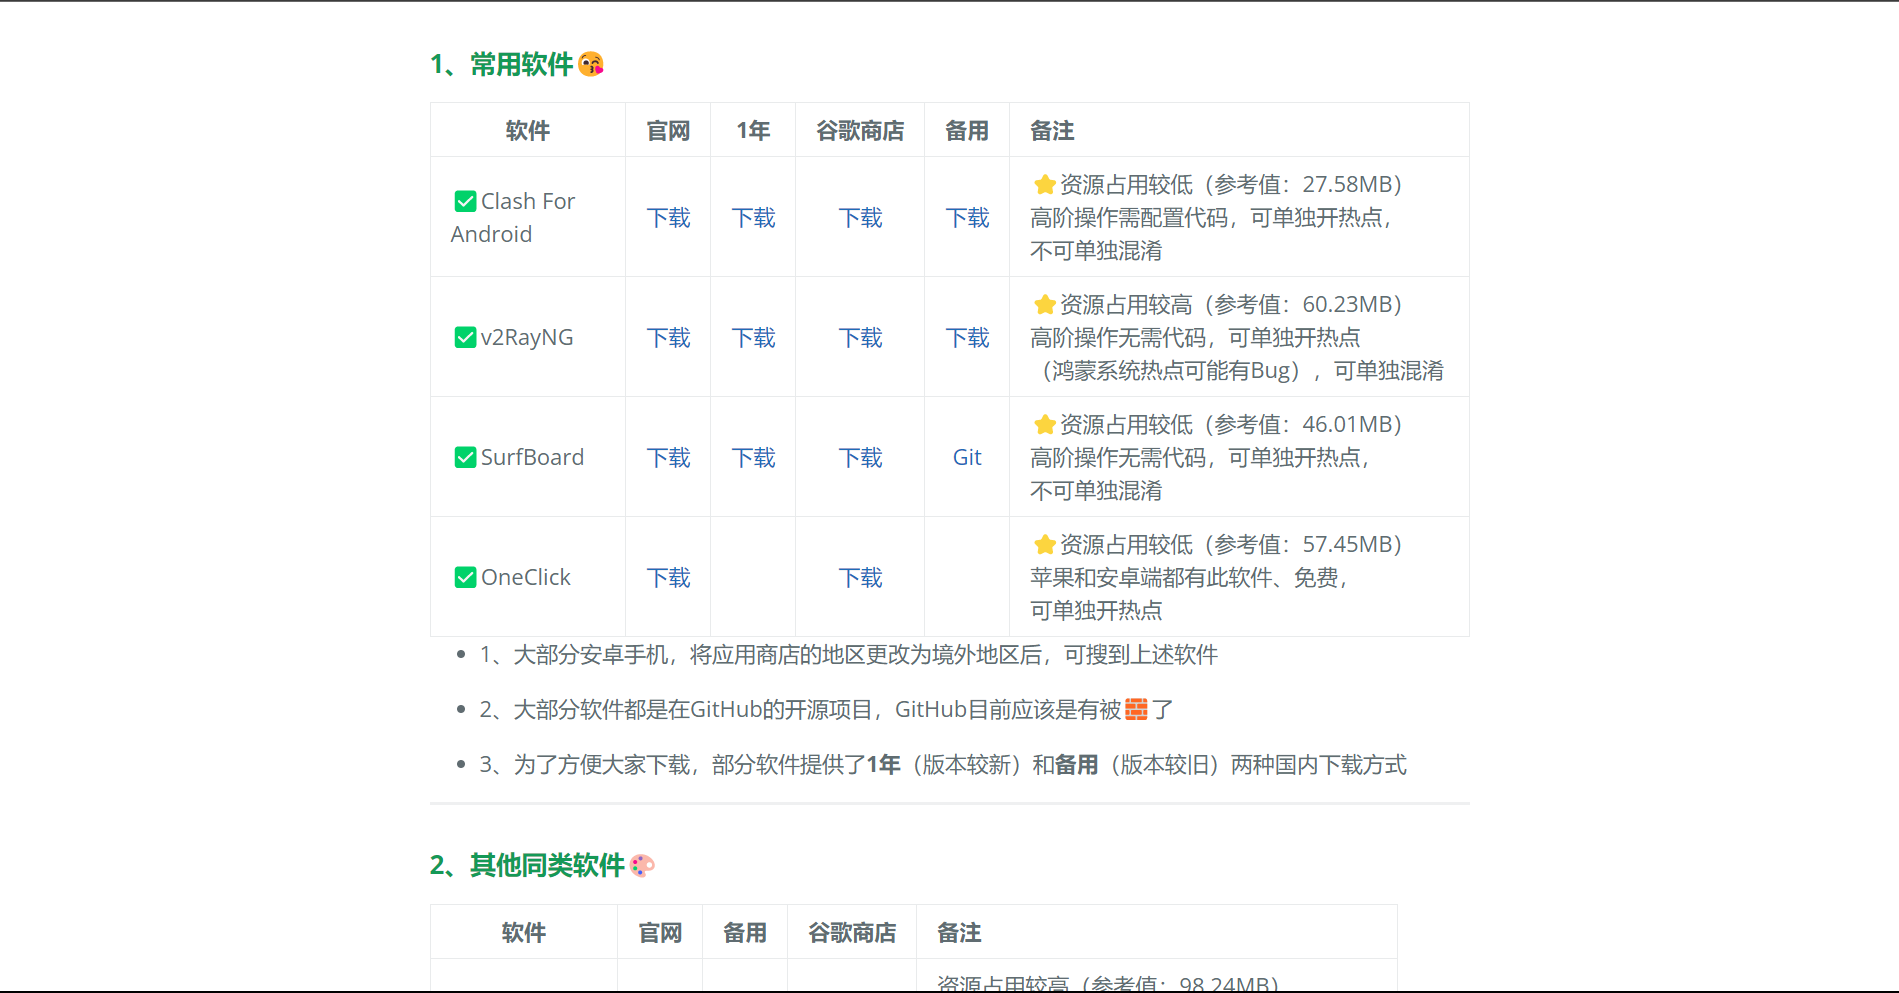The width and height of the screenshot is (1899, 993).
Task: Click the 备注 header in the second table
Action: click(x=959, y=932)
